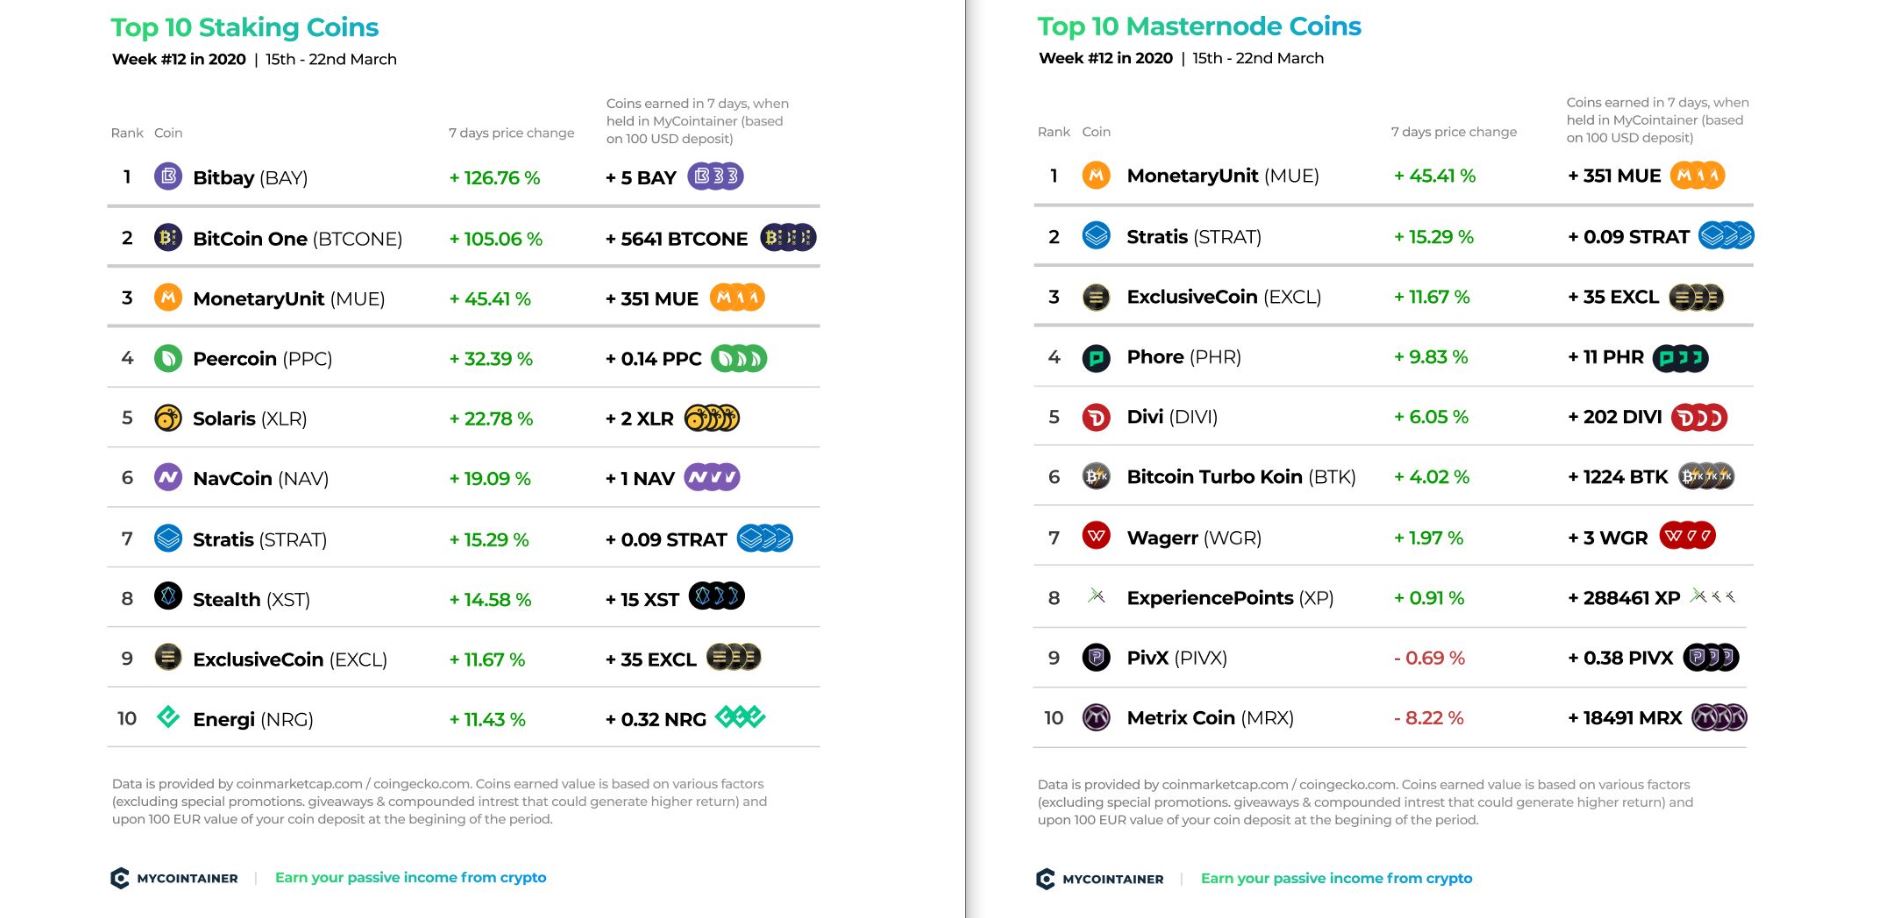Click the BitCoin One logo icon
1879x918 pixels.
(x=168, y=237)
